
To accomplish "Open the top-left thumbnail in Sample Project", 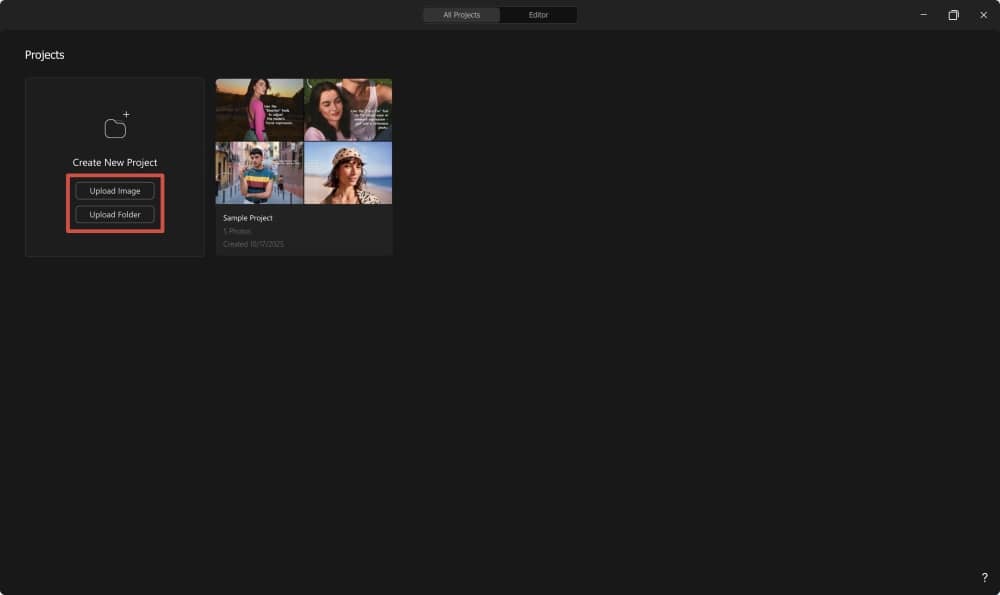I will point(259,108).
